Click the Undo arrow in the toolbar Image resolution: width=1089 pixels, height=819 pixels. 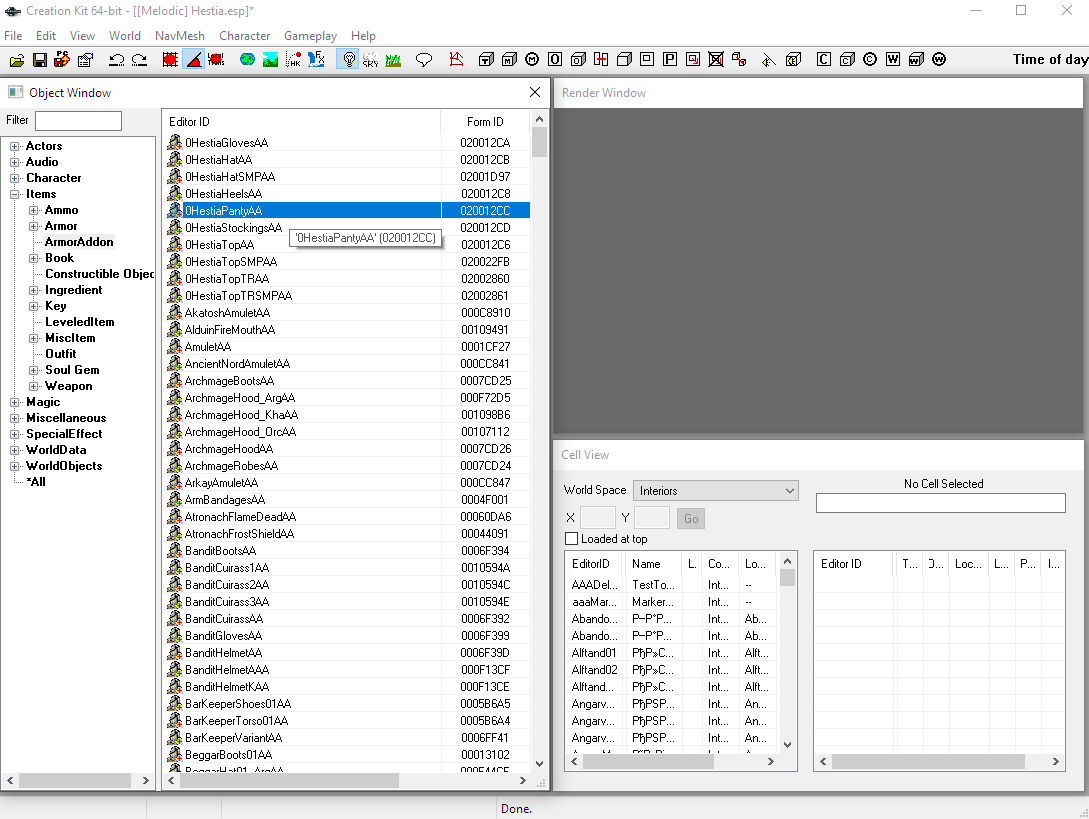coord(116,60)
